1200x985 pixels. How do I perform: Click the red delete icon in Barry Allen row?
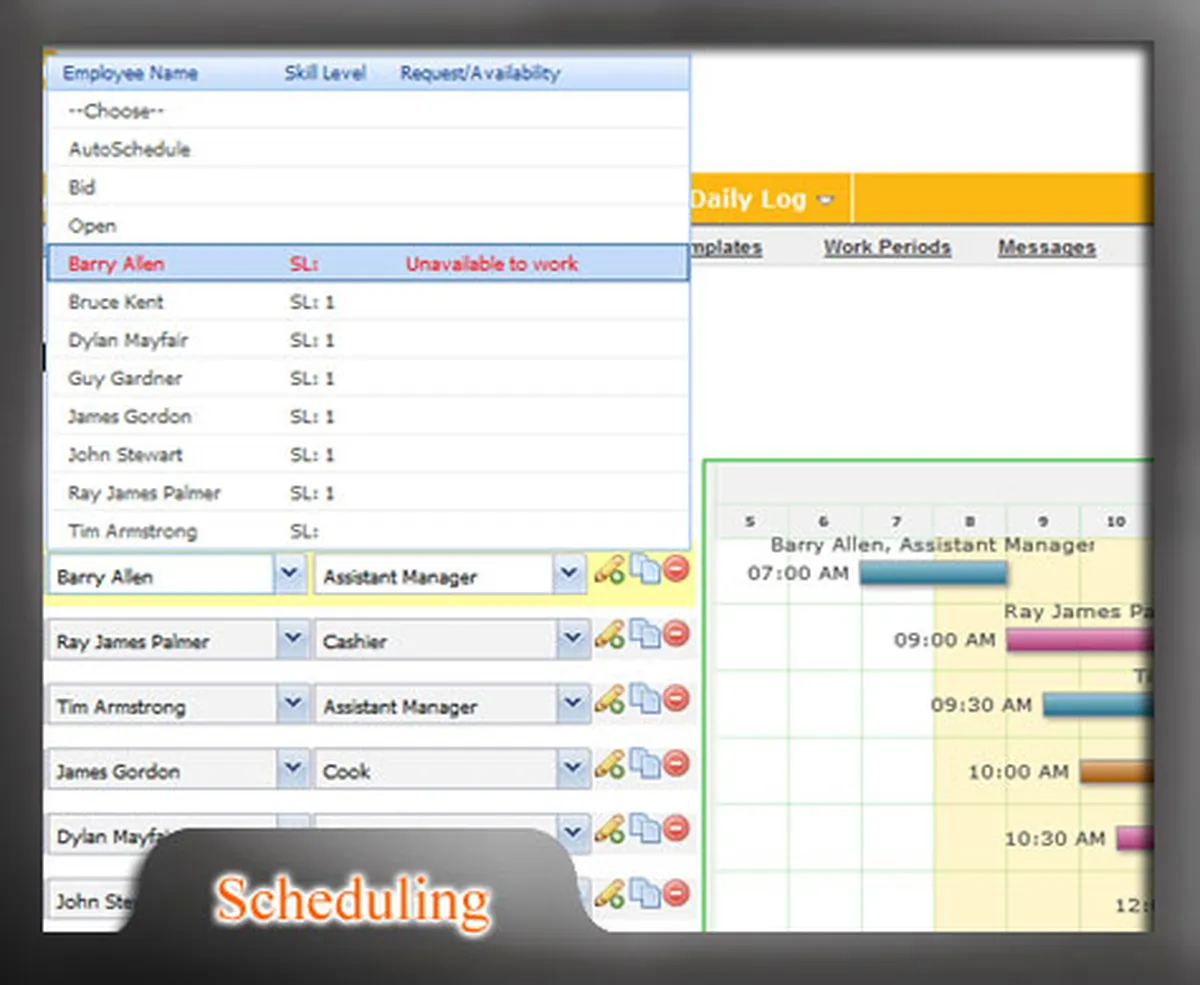[677, 569]
